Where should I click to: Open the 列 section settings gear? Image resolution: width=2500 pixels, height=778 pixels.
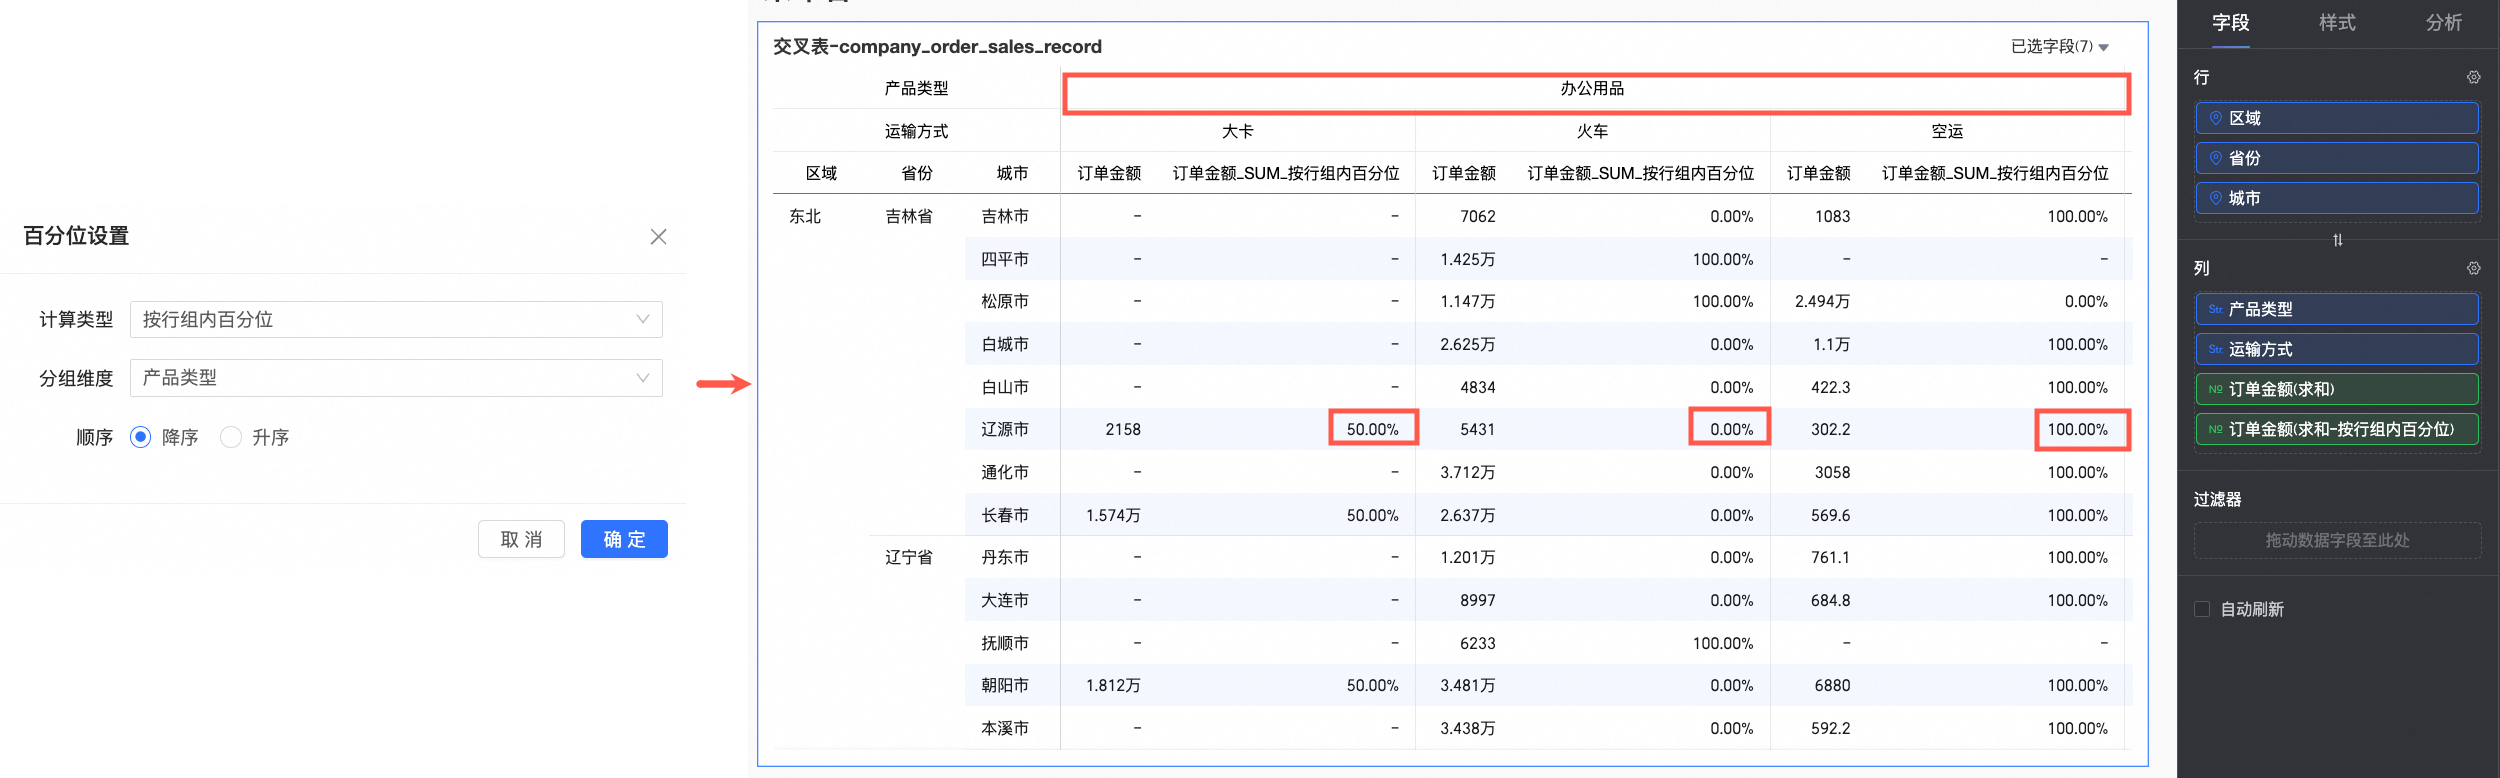(x=2473, y=268)
